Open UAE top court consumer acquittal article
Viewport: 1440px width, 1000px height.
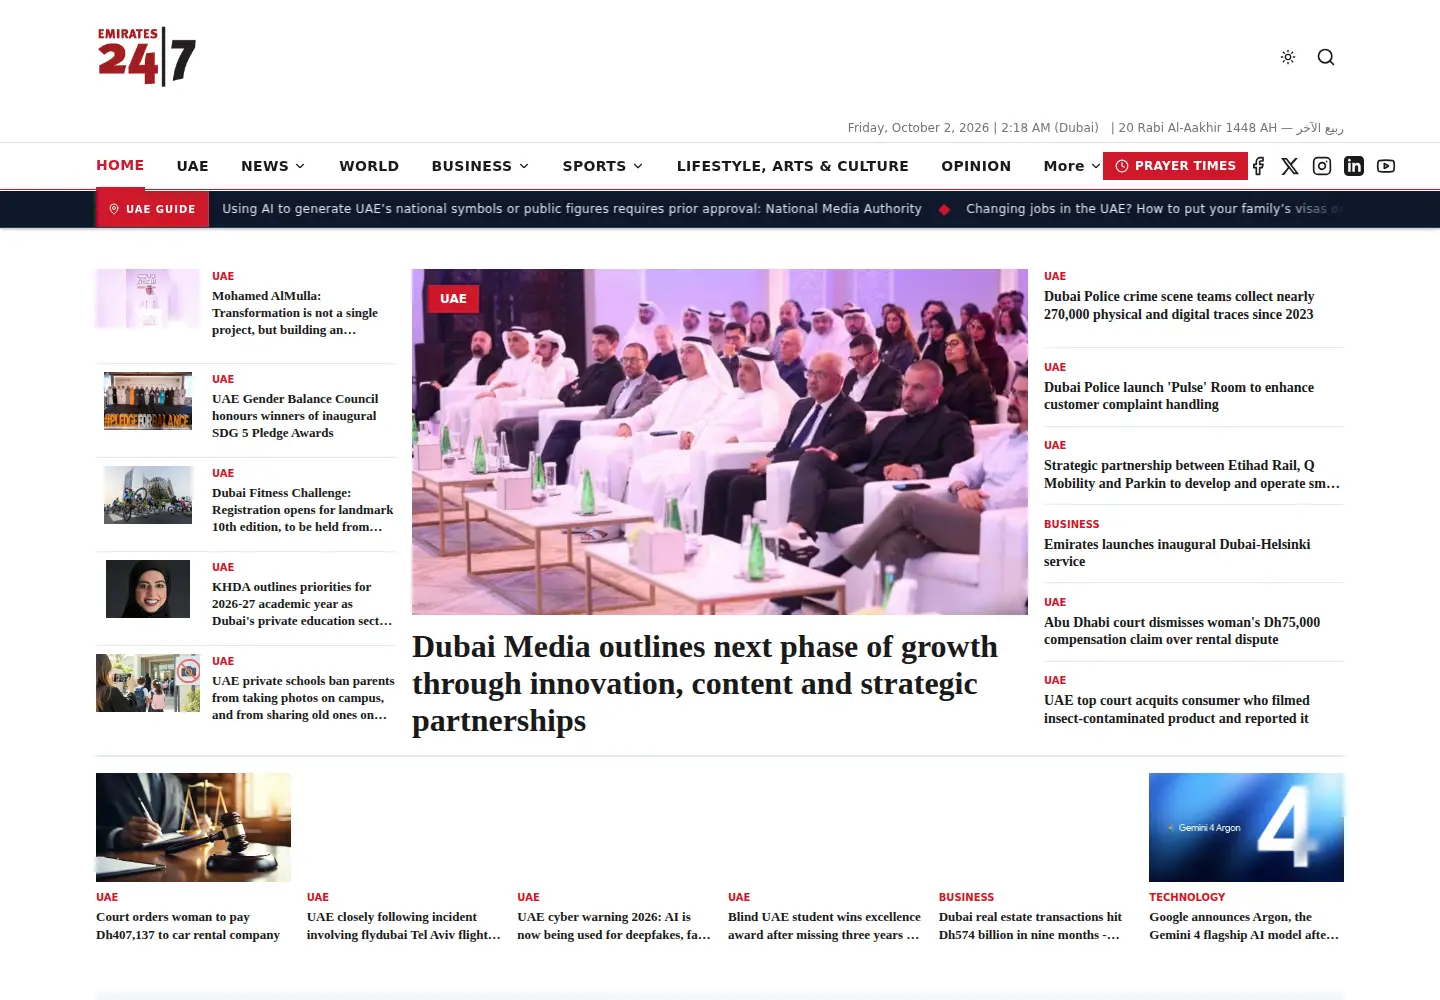click(1177, 709)
